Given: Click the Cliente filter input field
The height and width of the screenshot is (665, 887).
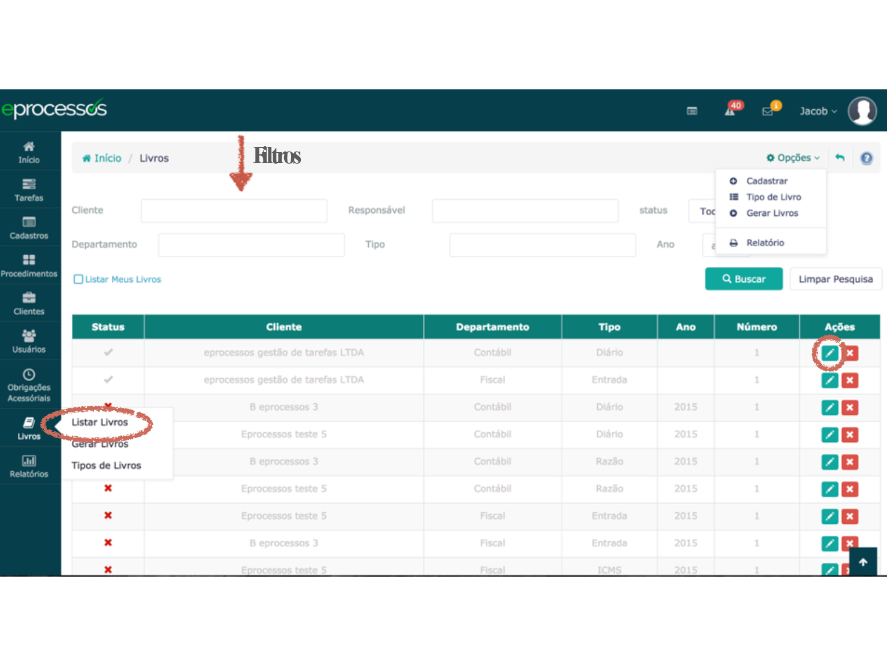Looking at the screenshot, I should [234, 211].
